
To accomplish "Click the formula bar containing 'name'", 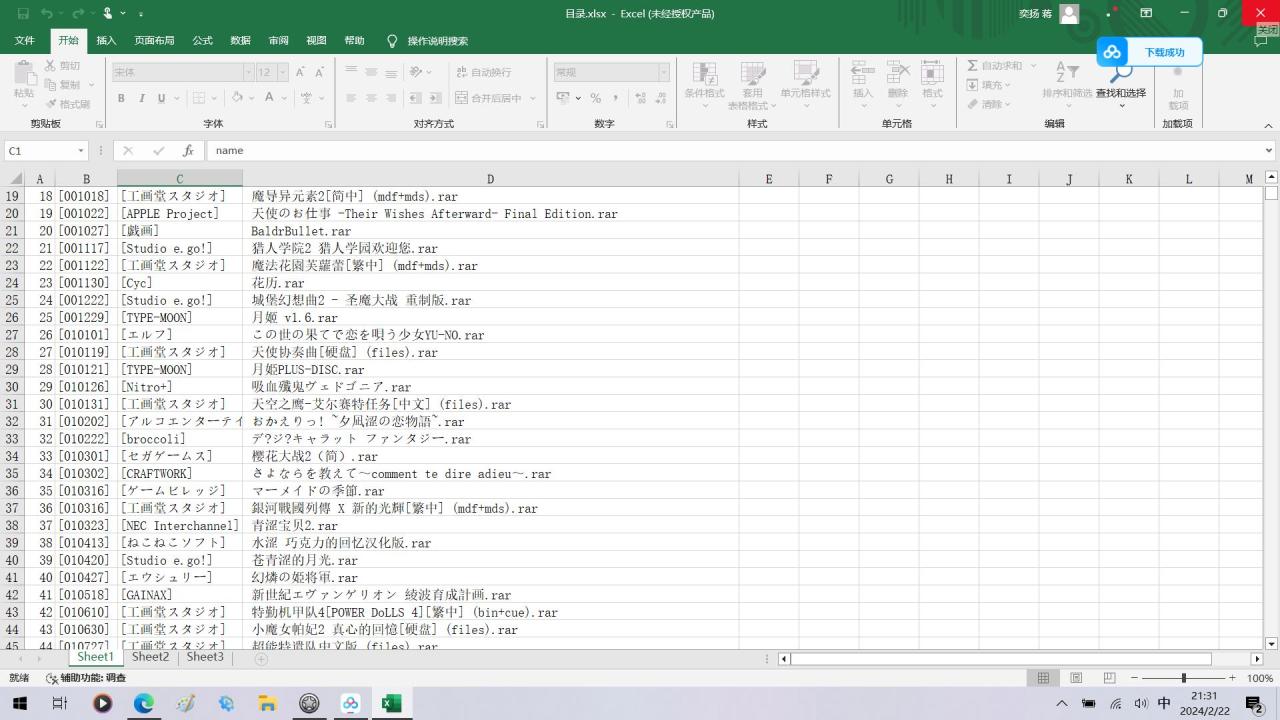I will pyautogui.click(x=734, y=150).
